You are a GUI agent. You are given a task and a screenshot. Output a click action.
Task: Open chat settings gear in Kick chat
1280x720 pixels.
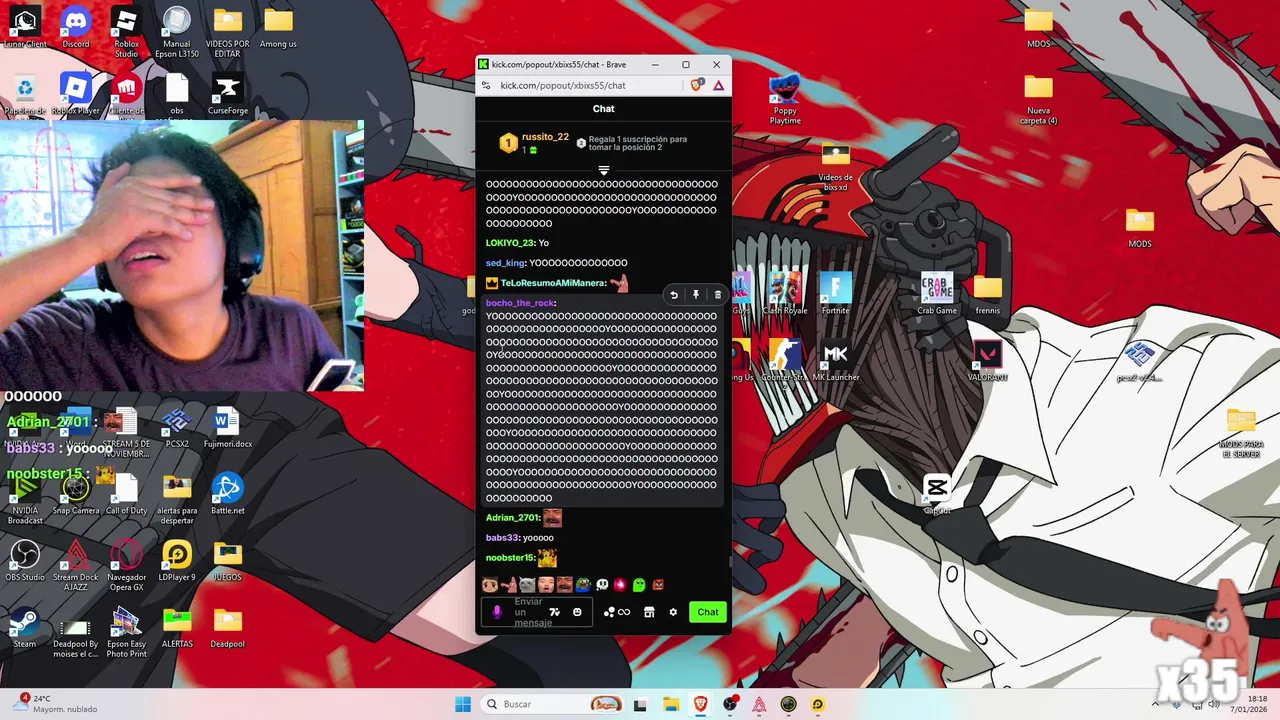(x=673, y=612)
